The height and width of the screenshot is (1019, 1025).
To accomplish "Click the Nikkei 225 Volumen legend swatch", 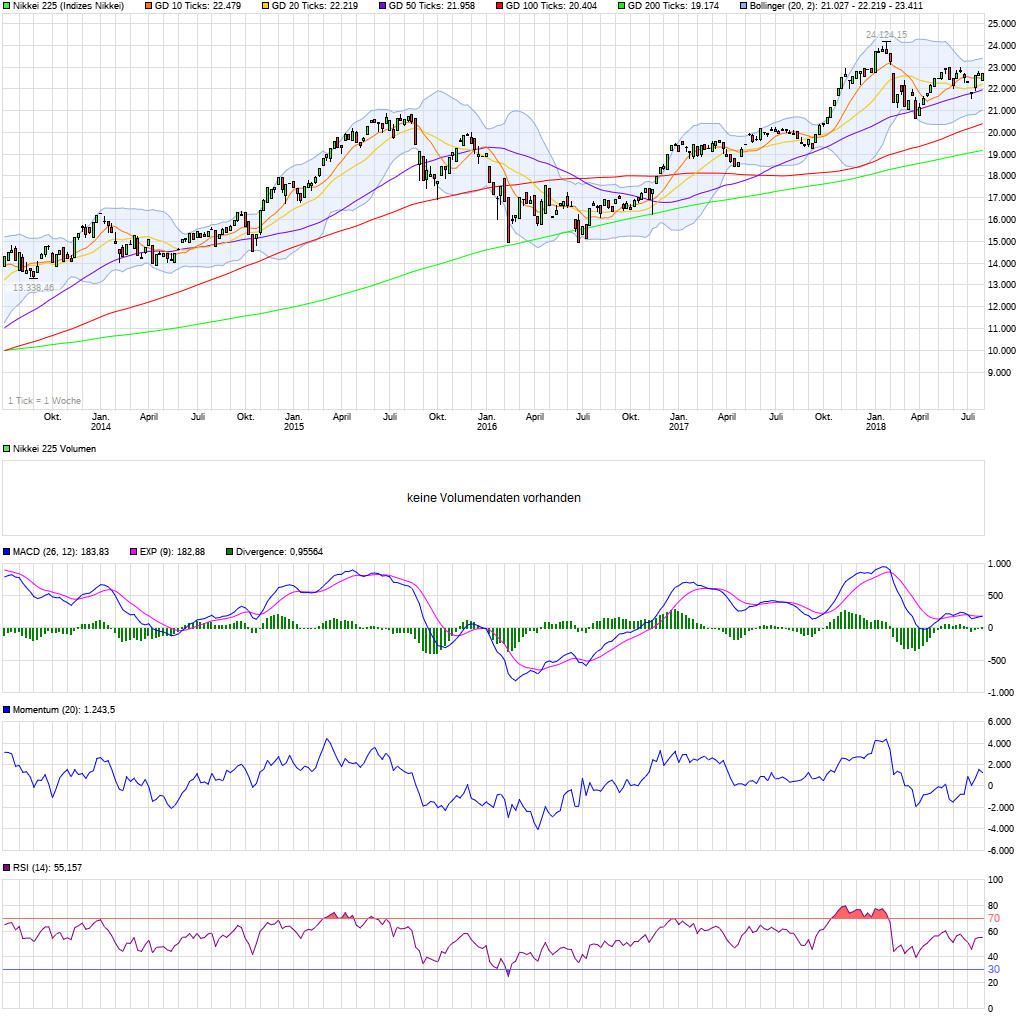I will [x=7, y=449].
